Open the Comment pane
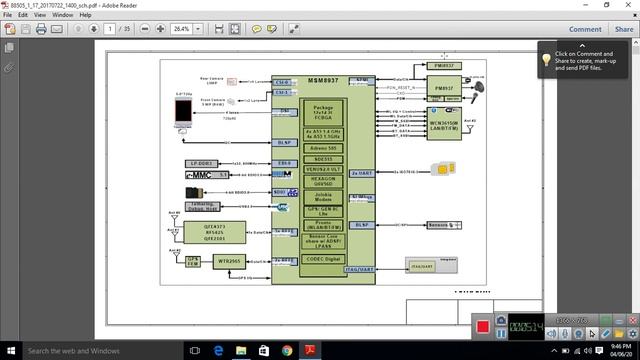Viewport: 640px width, 360px height. point(585,29)
